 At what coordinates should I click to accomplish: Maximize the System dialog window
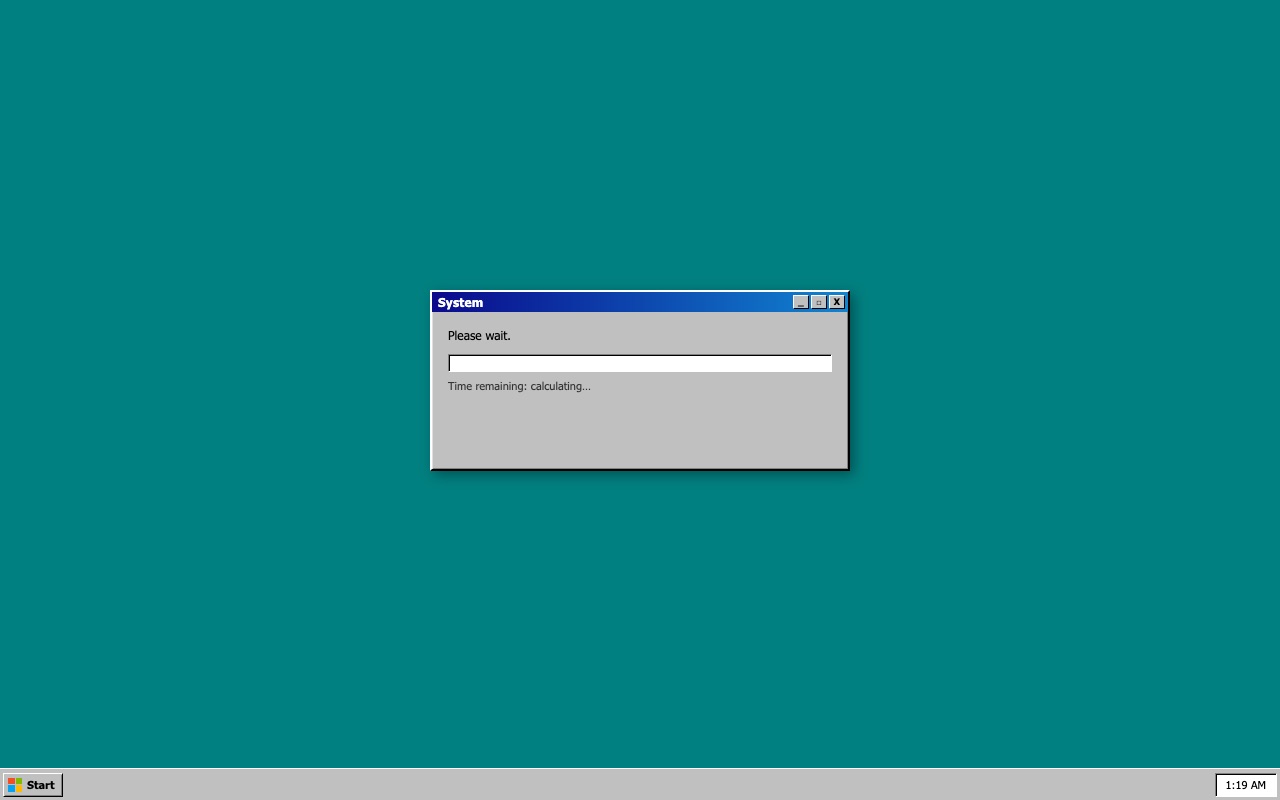point(819,302)
